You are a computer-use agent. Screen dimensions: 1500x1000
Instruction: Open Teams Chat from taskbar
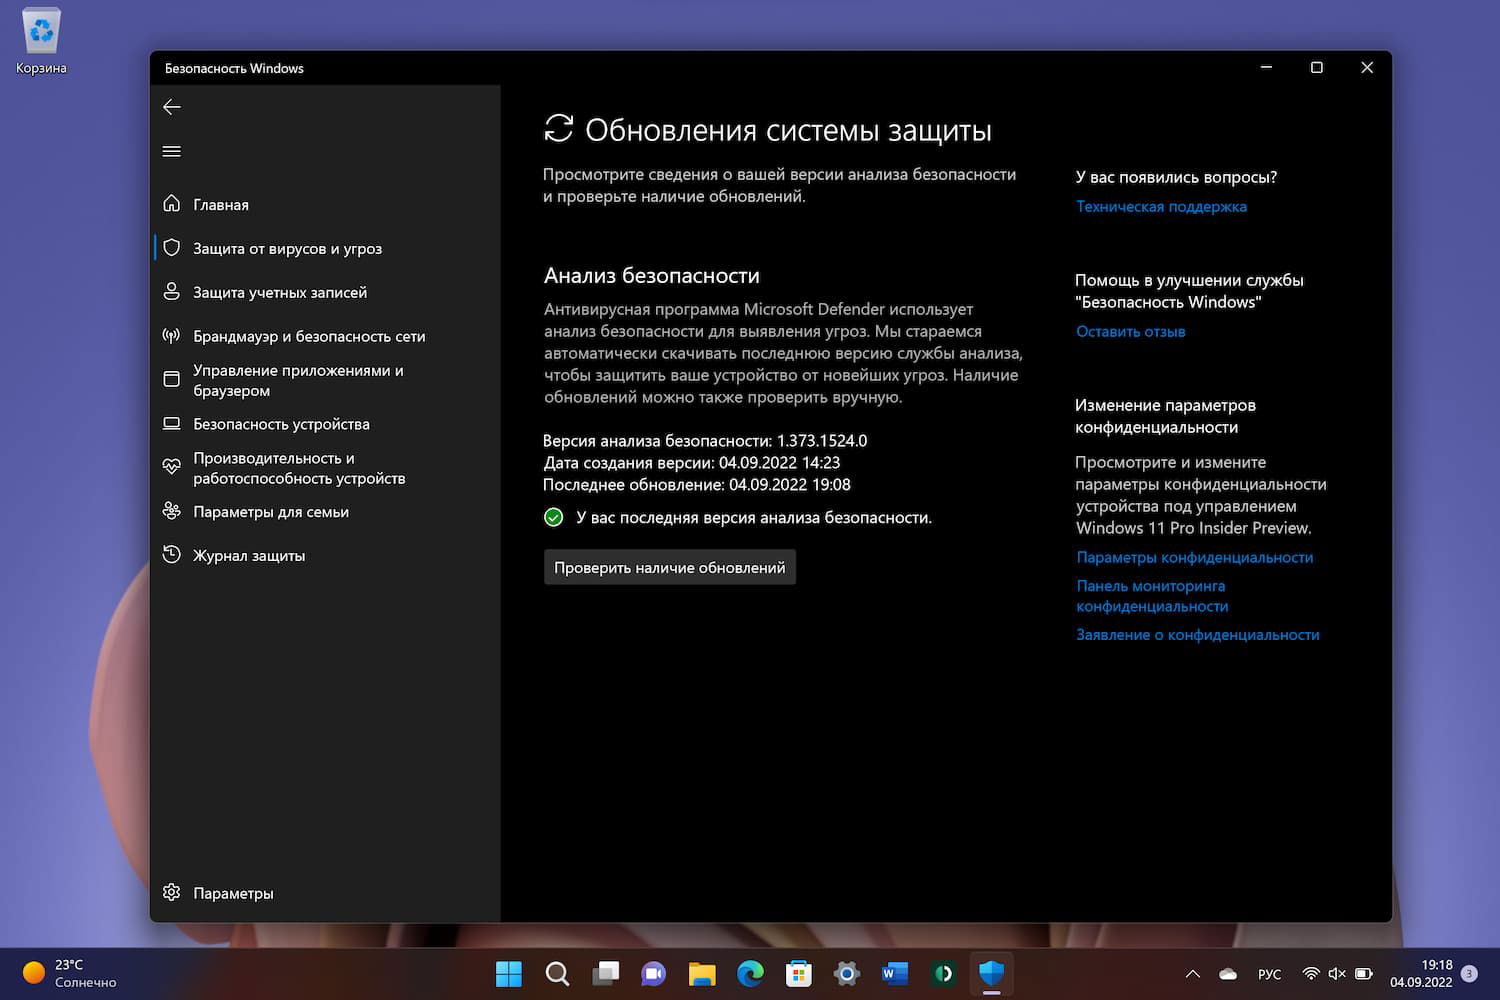tap(654, 973)
